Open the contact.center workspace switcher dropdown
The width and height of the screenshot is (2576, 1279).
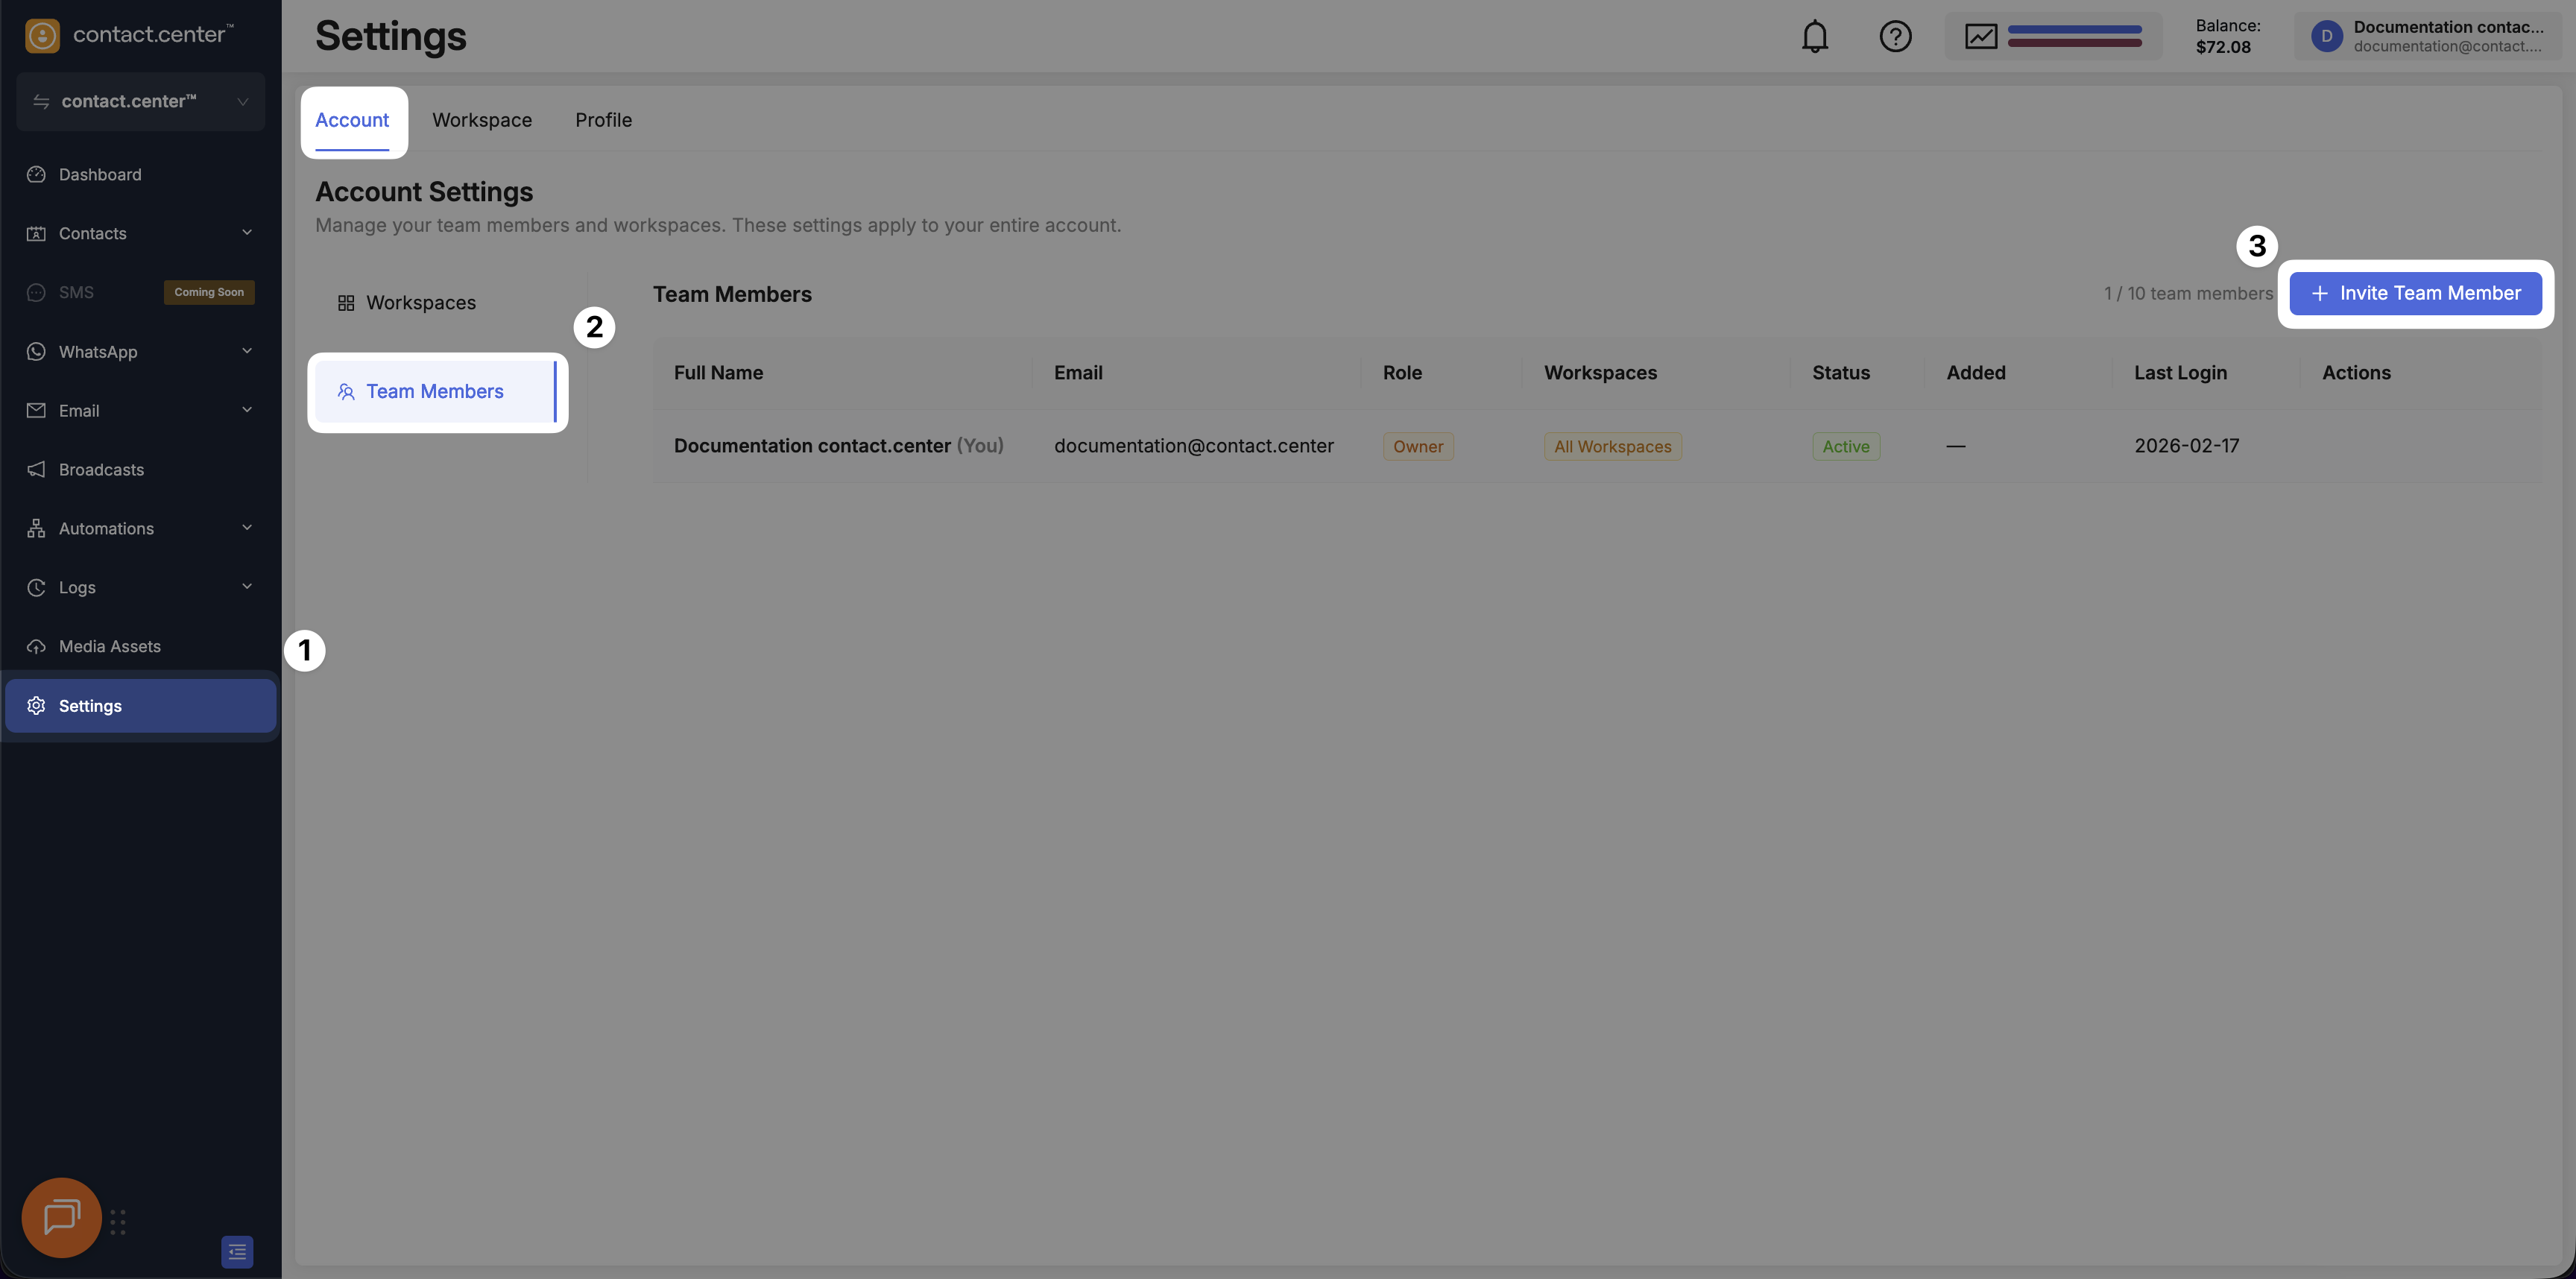(140, 101)
